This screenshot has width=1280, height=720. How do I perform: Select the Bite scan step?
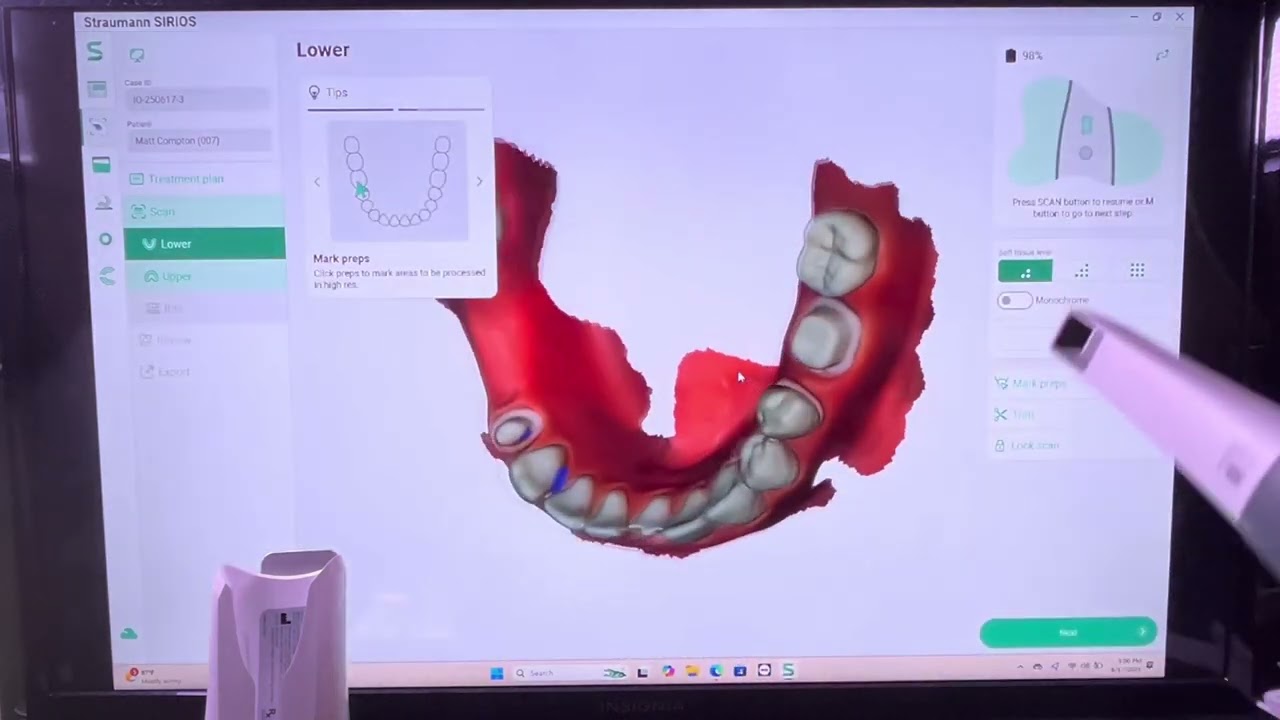pos(206,308)
